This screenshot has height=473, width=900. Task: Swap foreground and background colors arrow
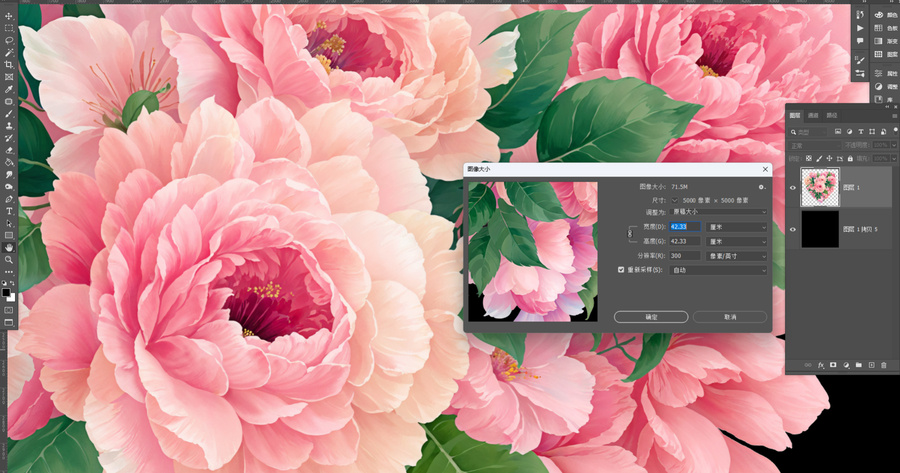[x=13, y=284]
